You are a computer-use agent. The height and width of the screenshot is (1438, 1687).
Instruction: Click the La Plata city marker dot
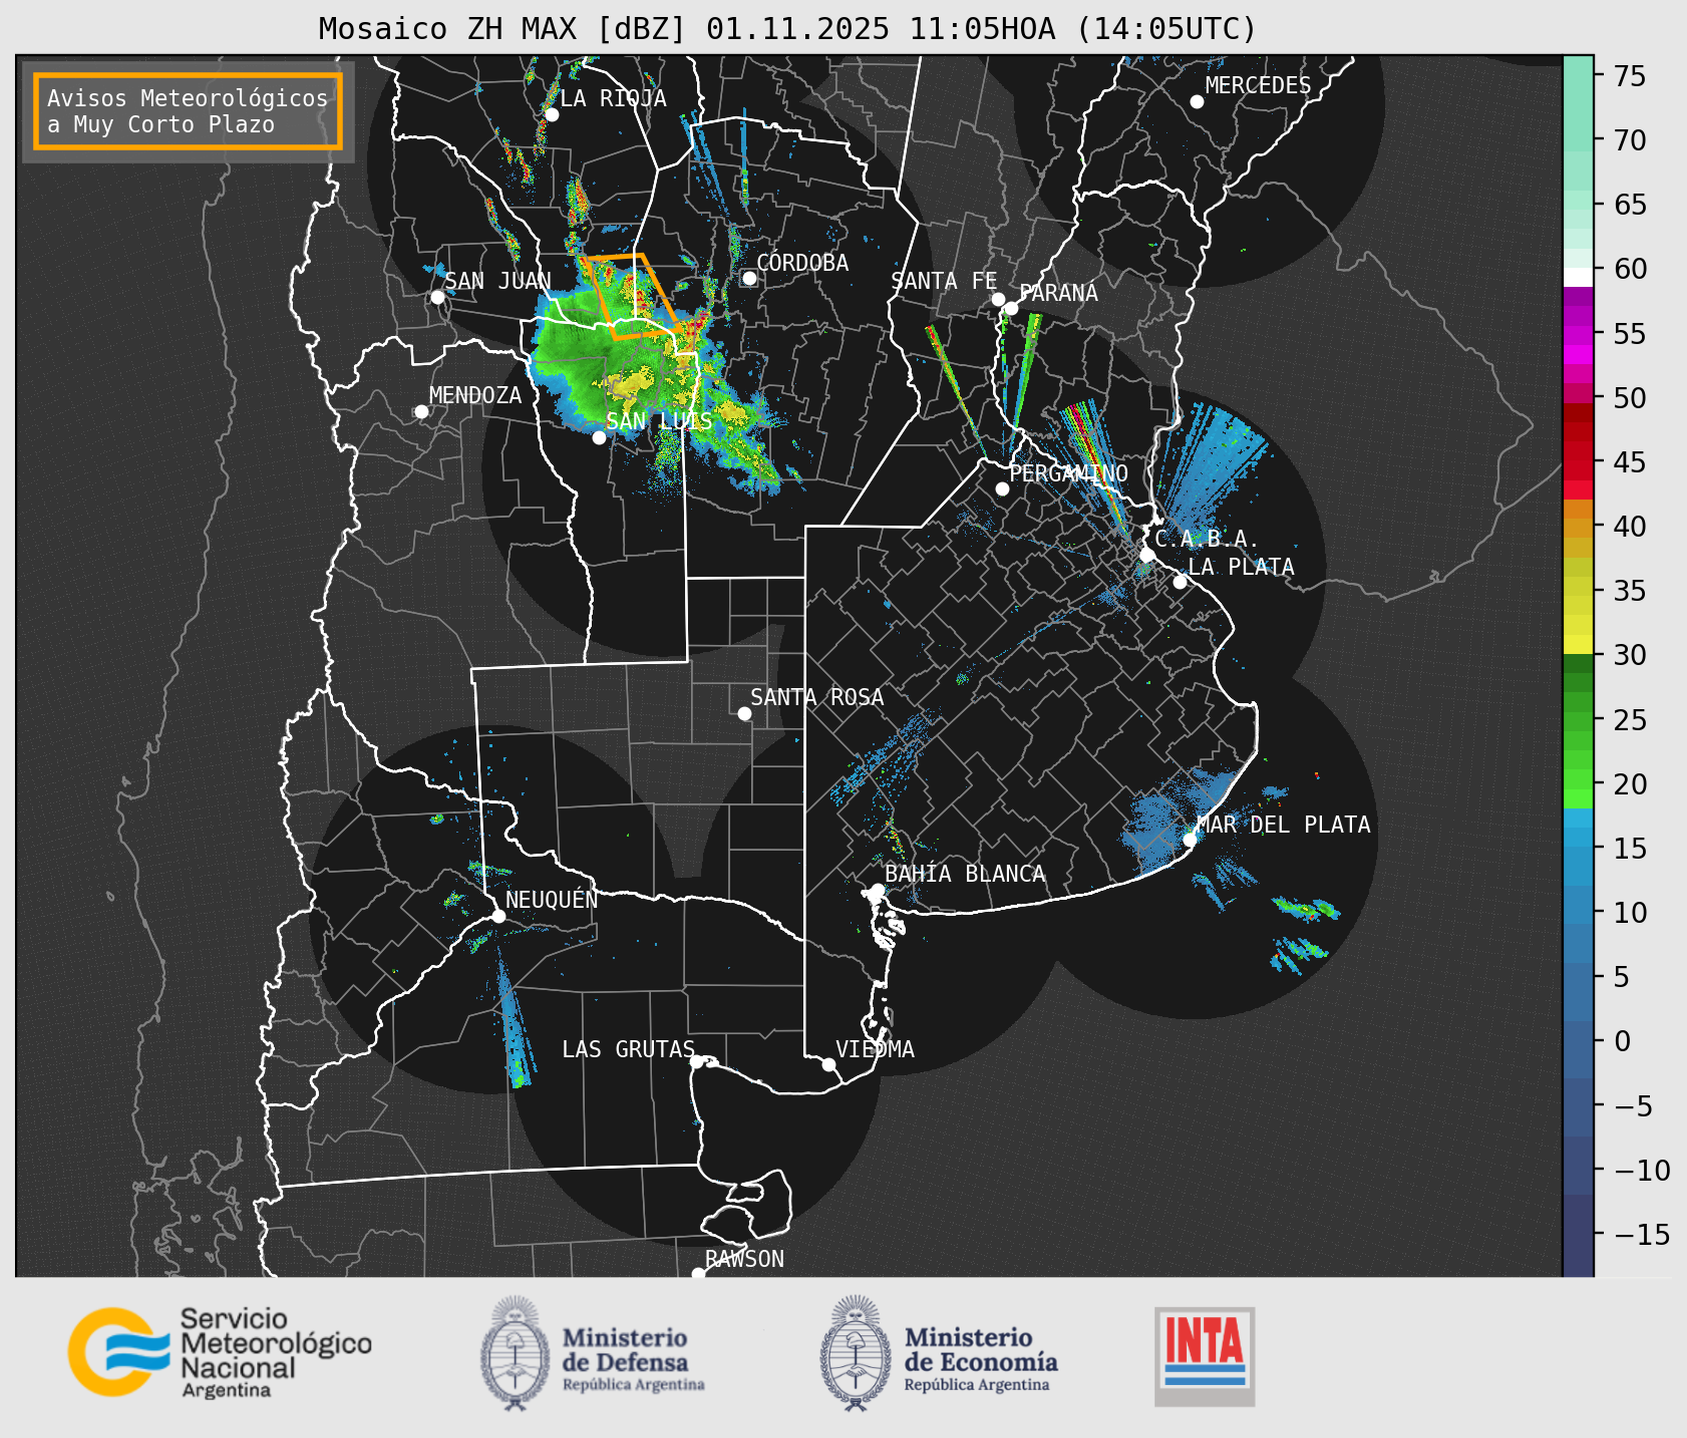[1180, 582]
